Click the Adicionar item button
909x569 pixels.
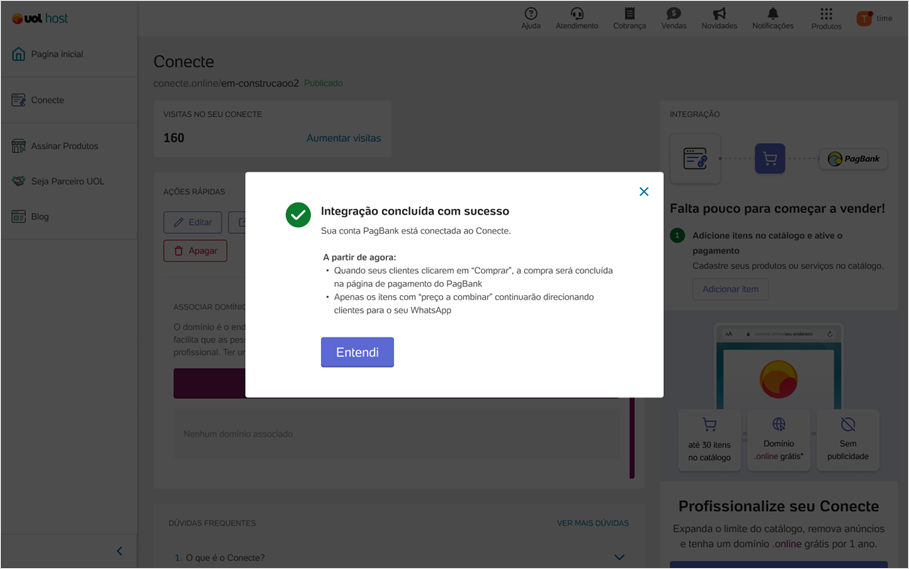tap(730, 289)
